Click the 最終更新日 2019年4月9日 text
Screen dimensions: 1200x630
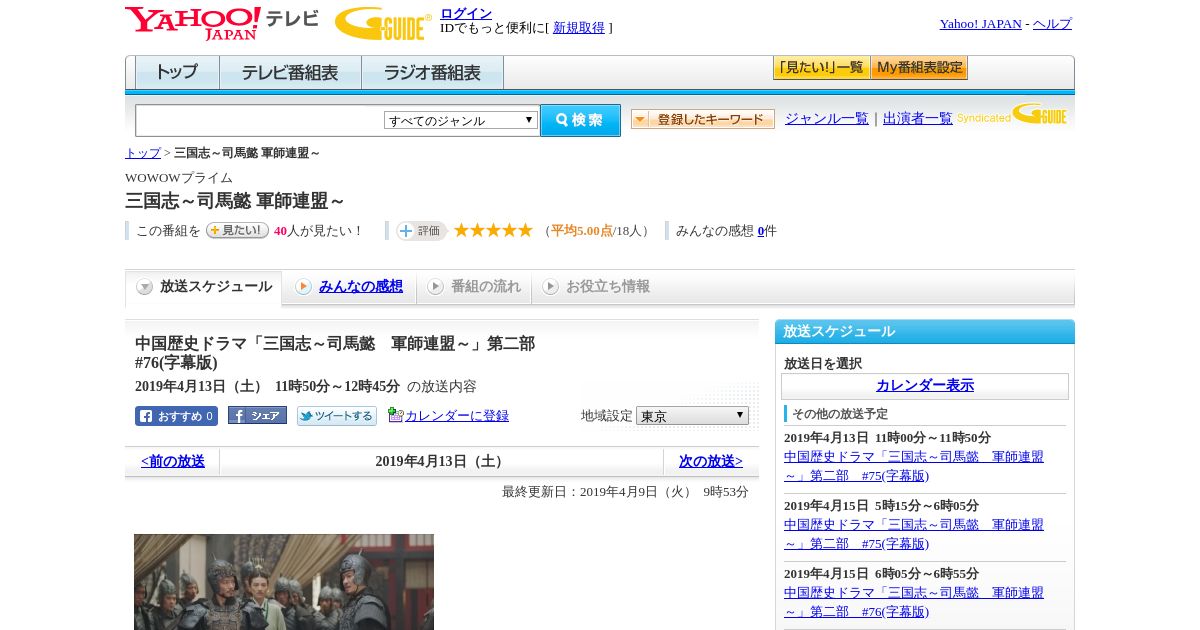pyautogui.click(x=625, y=492)
